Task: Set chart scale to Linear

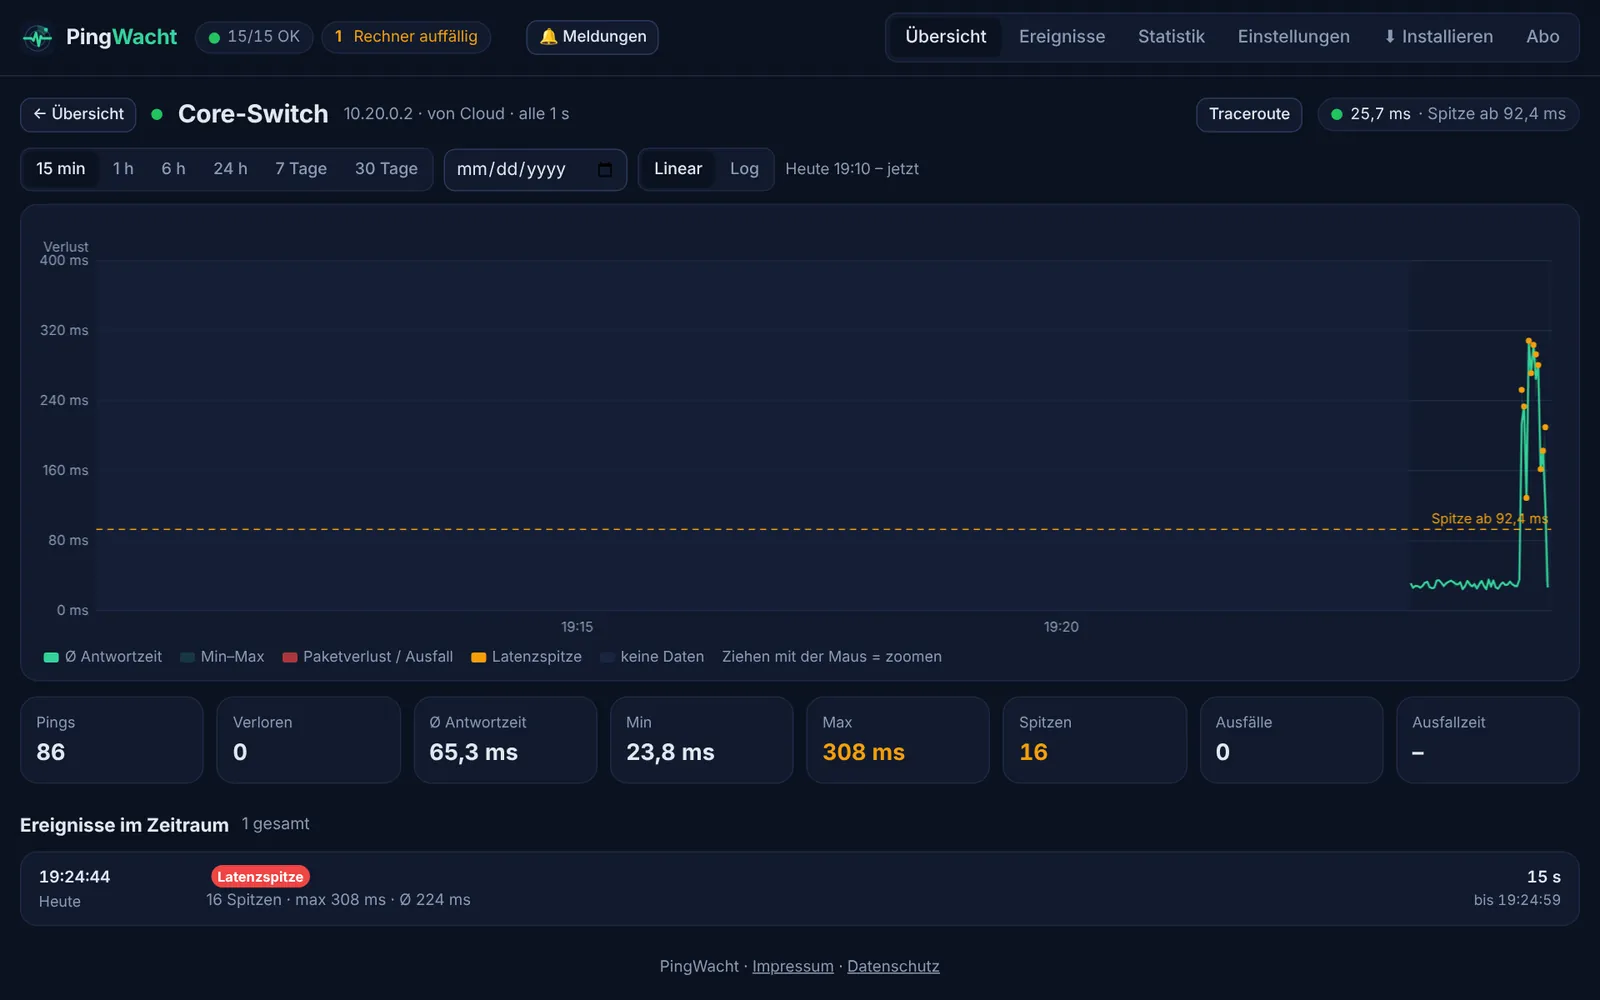Action: (678, 169)
